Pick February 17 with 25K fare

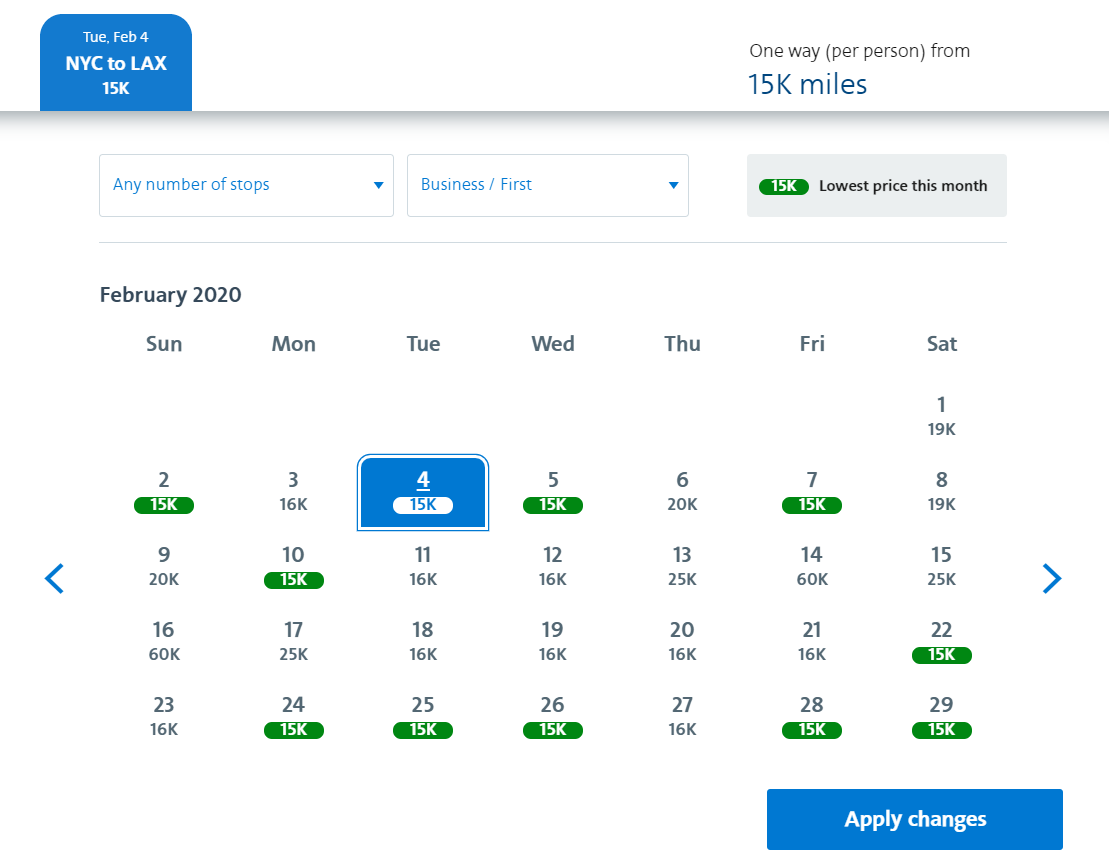[x=294, y=642]
